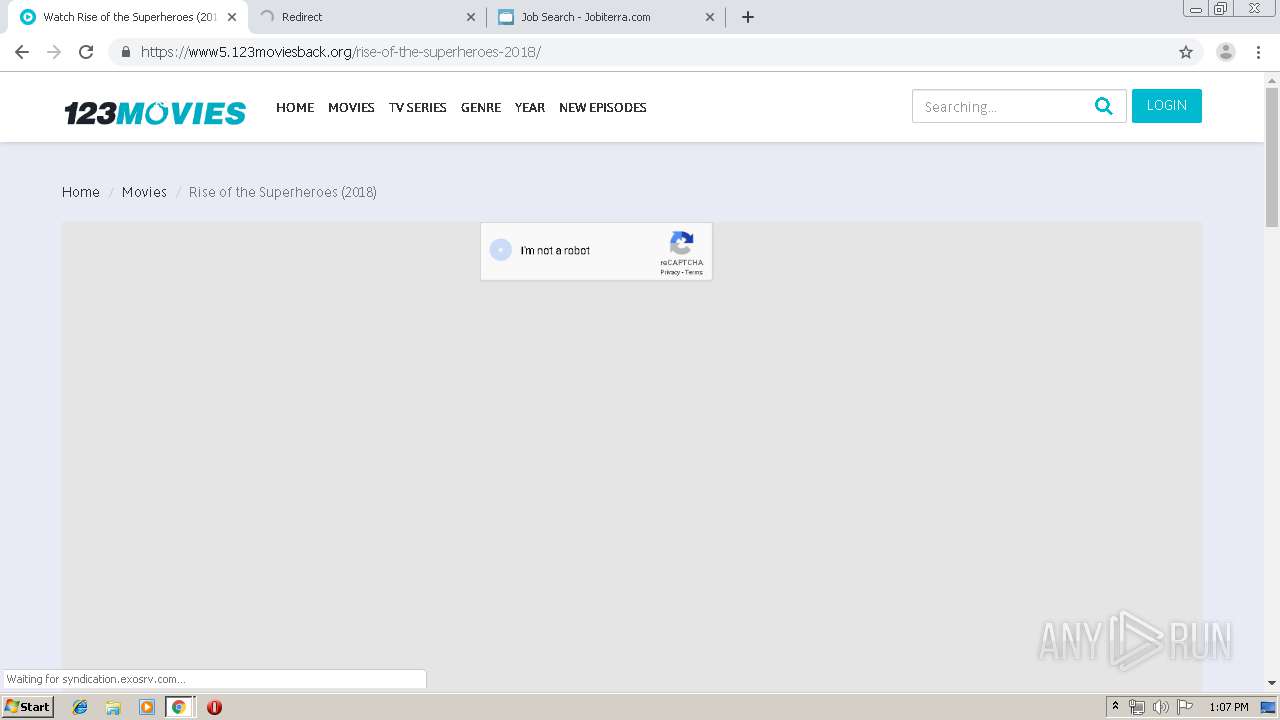Bookmark this page with the star icon
Image resolution: width=1280 pixels, height=720 pixels.
(1186, 52)
